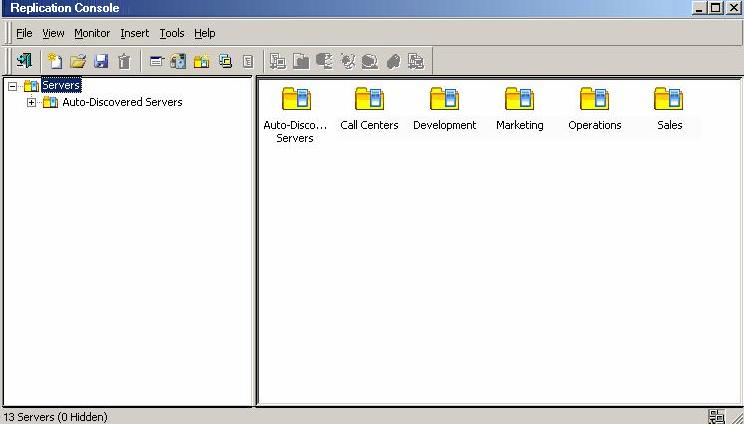The width and height of the screenshot is (744, 424).
Task: Open the Call Centers server group
Action: click(x=369, y=99)
